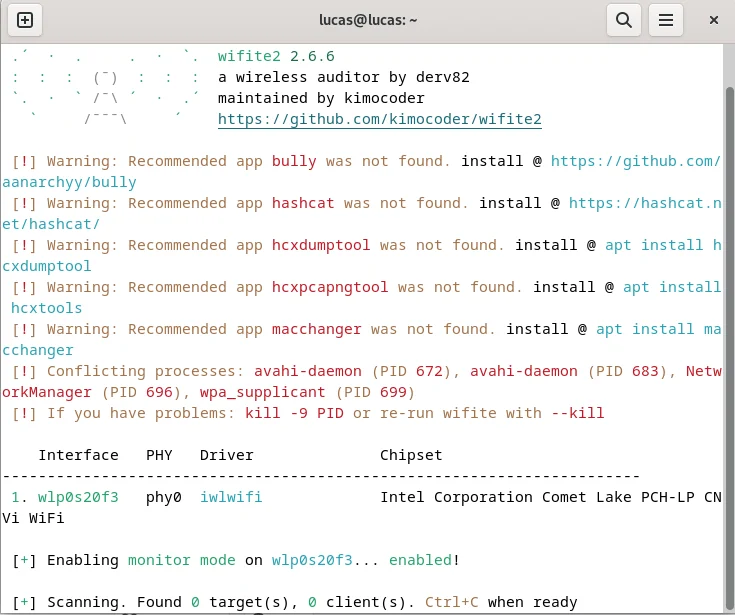Click the red 'macchanger' app name
The height and width of the screenshot is (615, 735).
(317, 329)
